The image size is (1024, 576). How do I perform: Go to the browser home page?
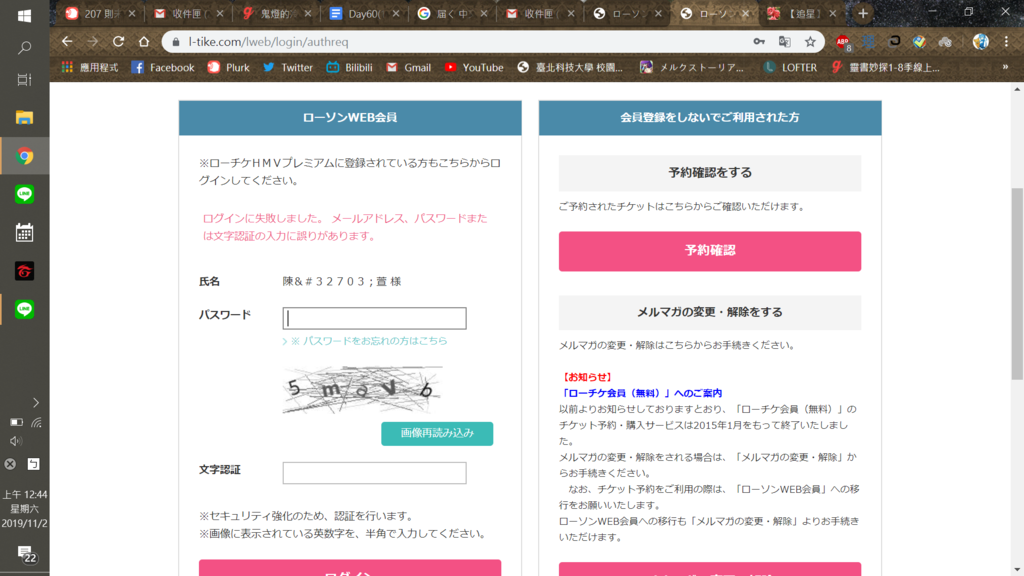tap(144, 42)
